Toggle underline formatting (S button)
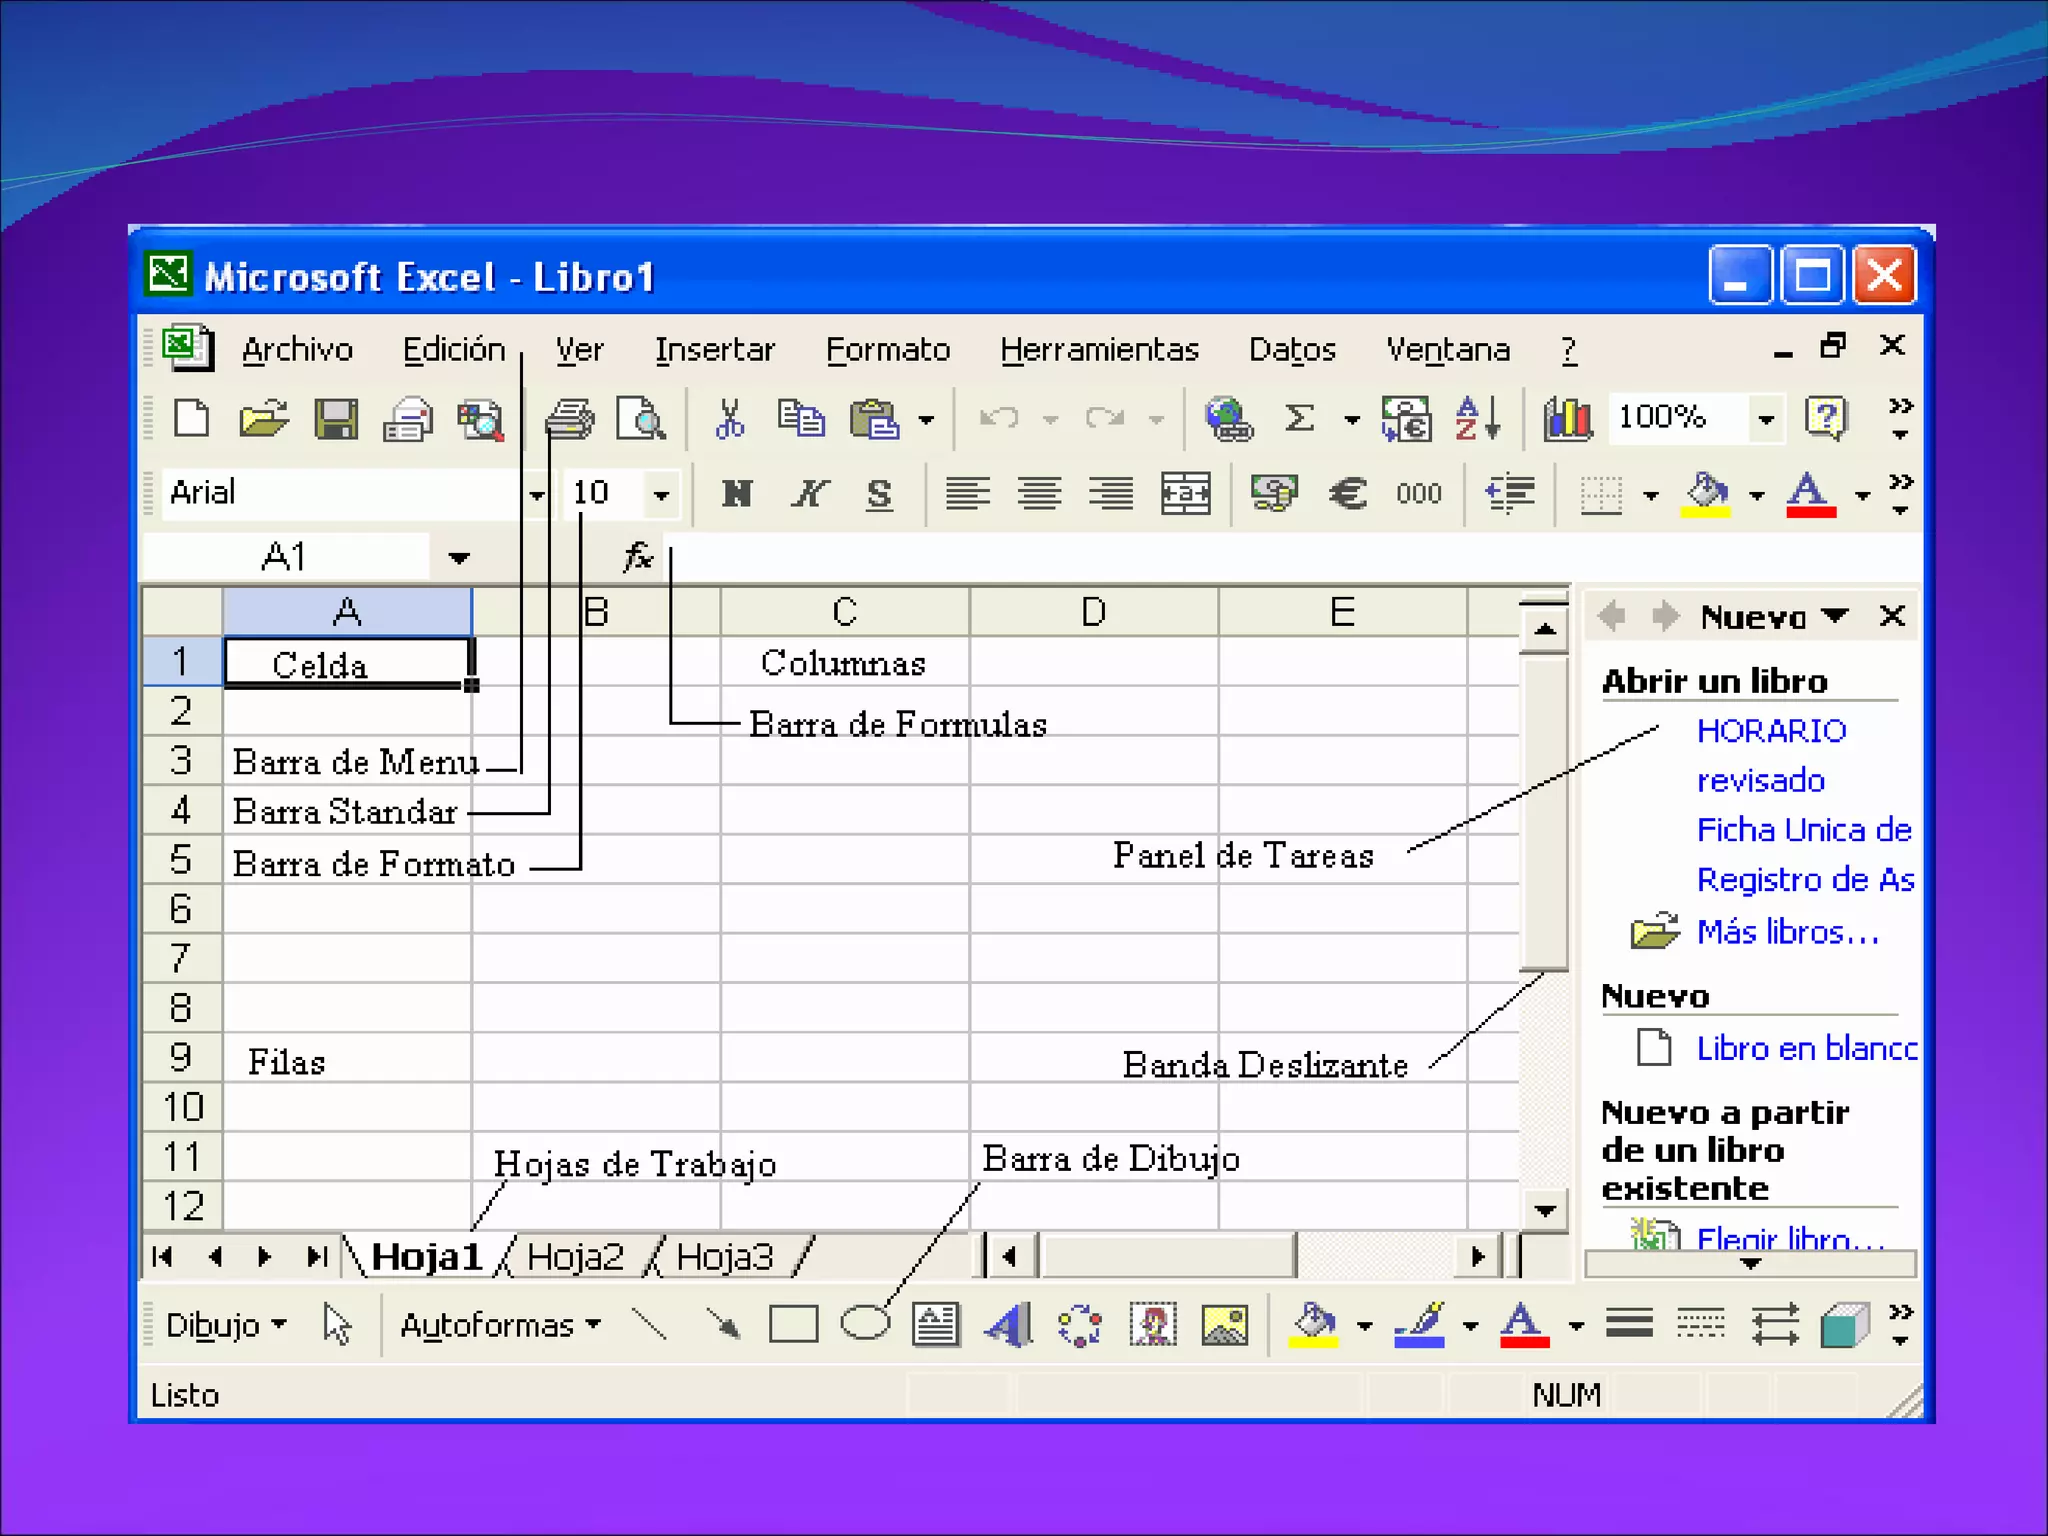This screenshot has width=2048, height=1536. click(x=879, y=493)
